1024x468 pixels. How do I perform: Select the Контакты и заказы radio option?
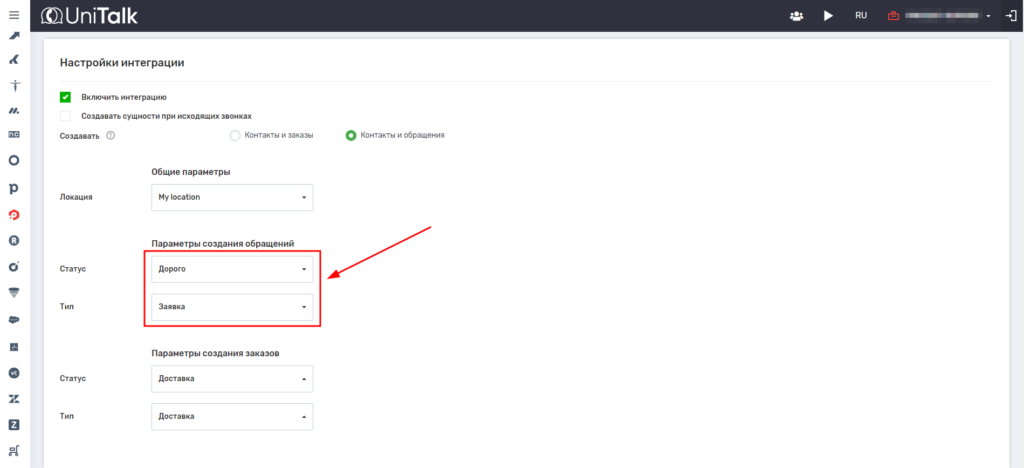pos(235,135)
